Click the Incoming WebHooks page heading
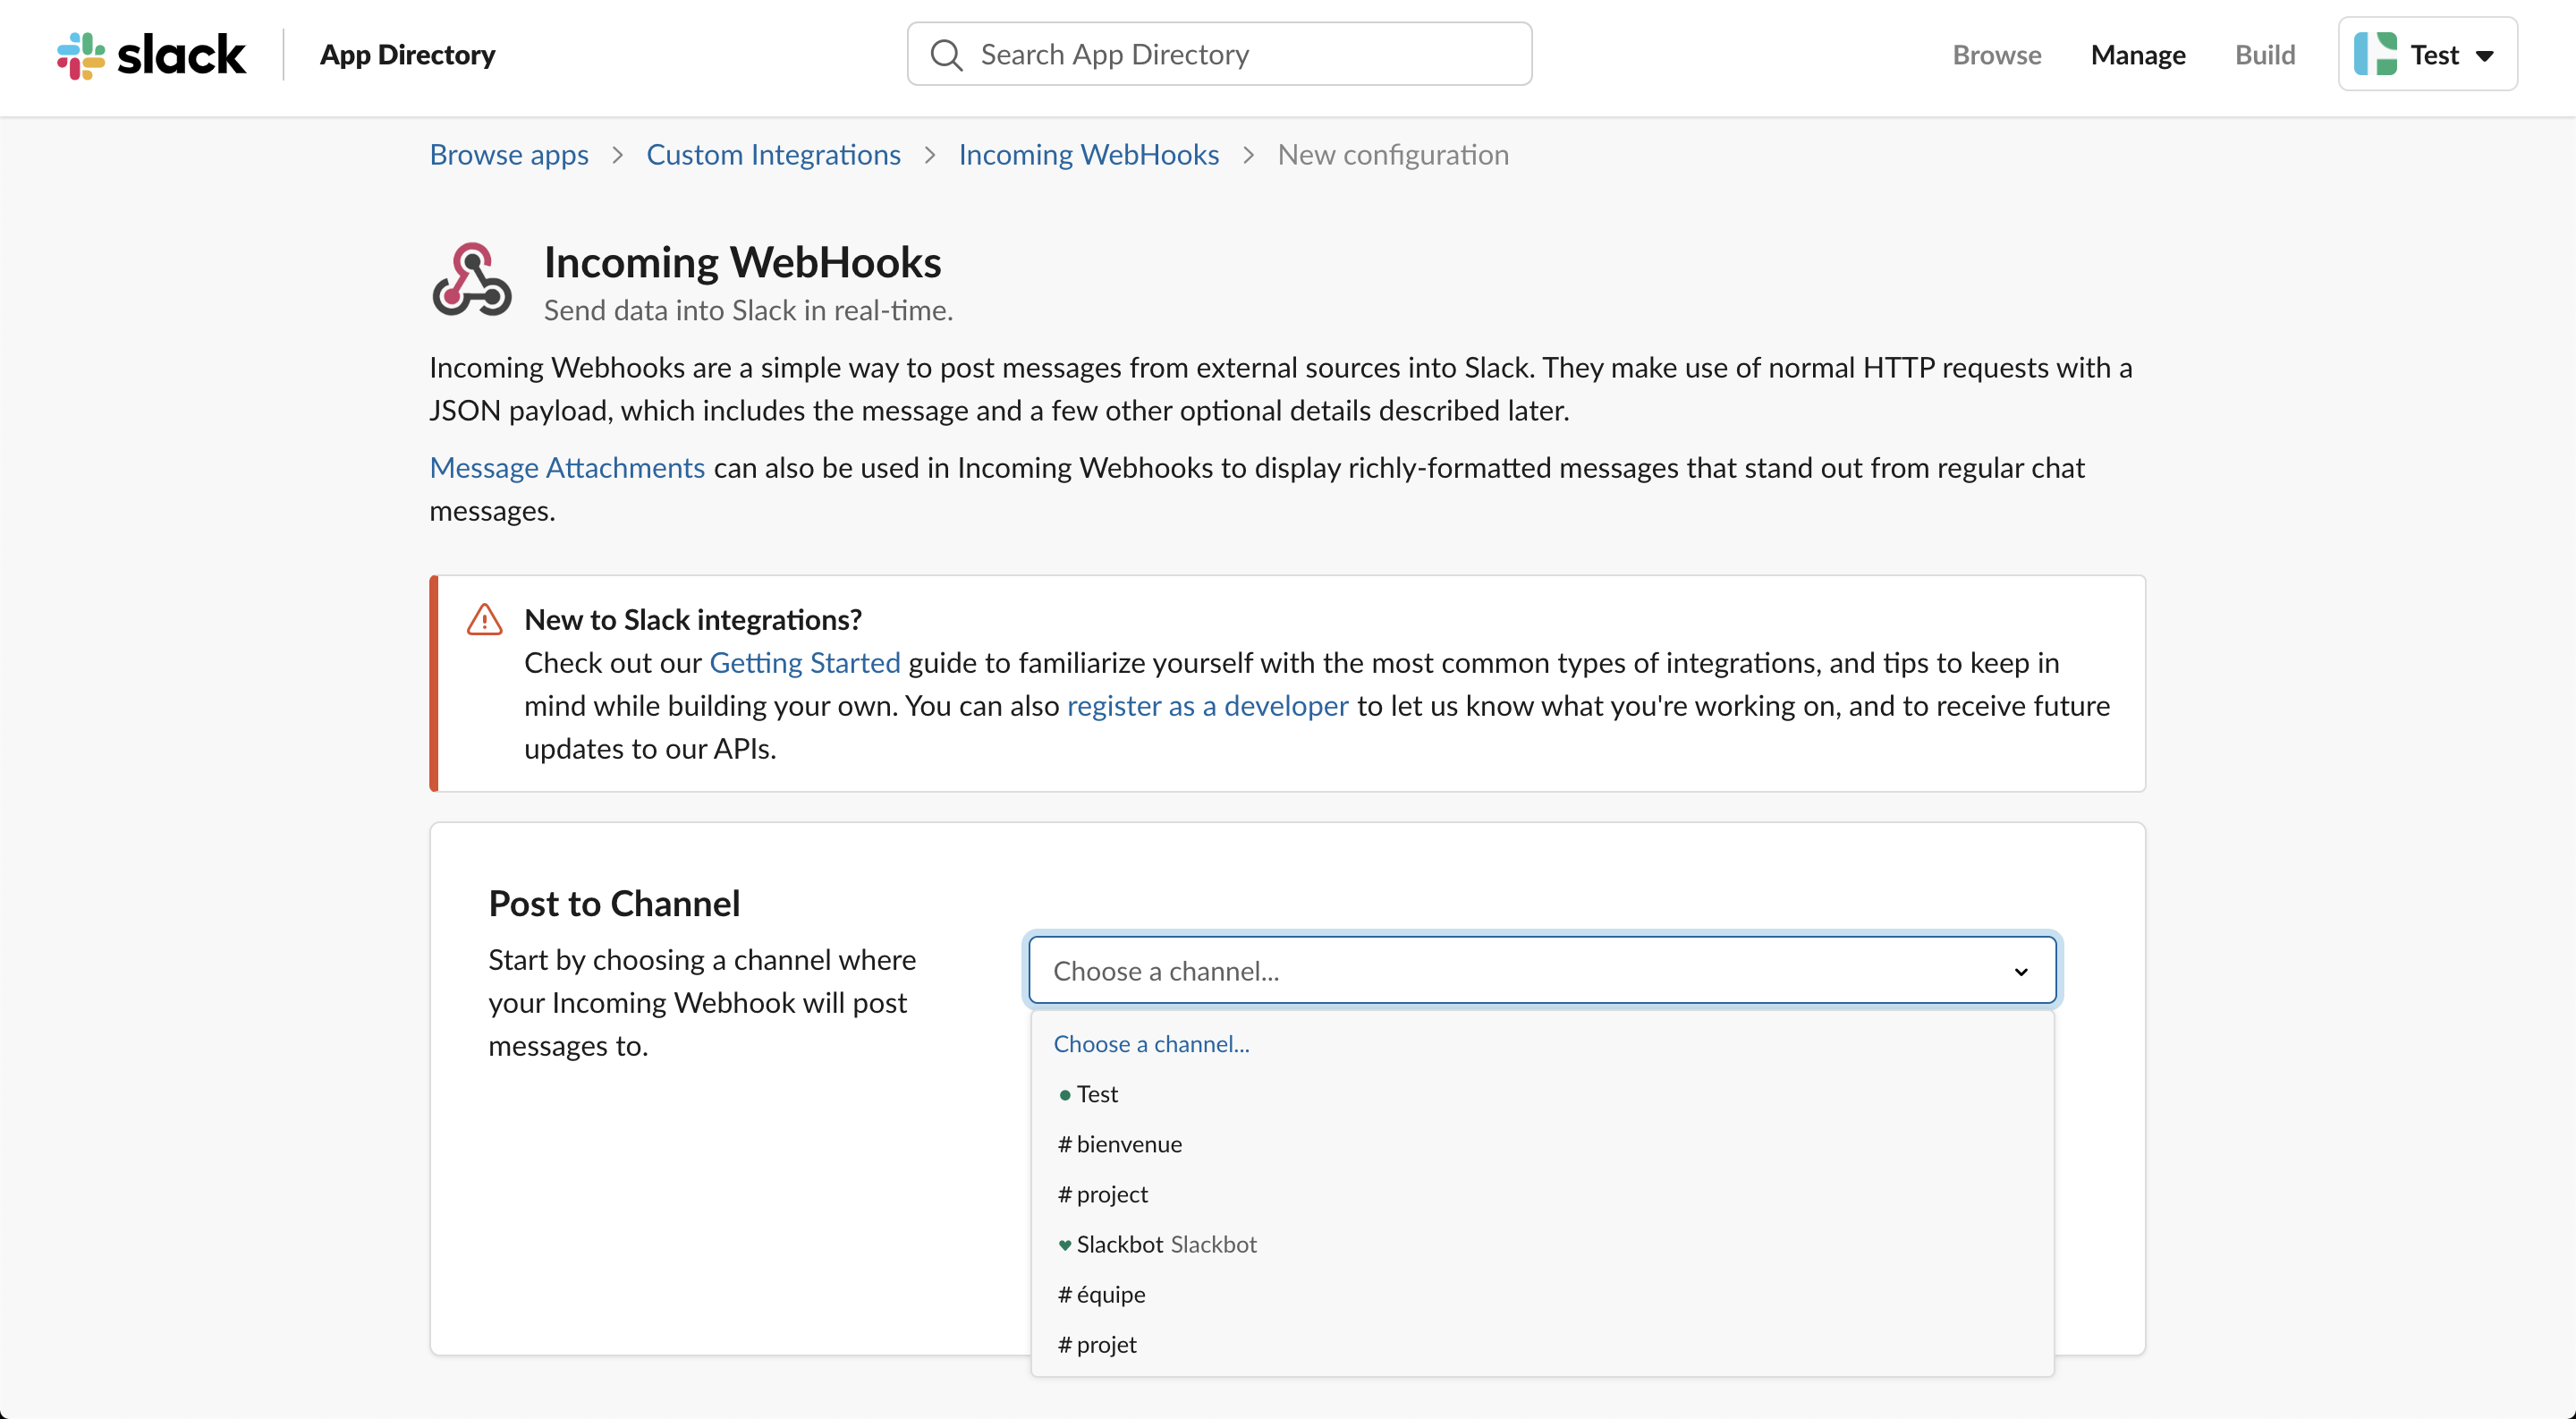 pos(742,262)
